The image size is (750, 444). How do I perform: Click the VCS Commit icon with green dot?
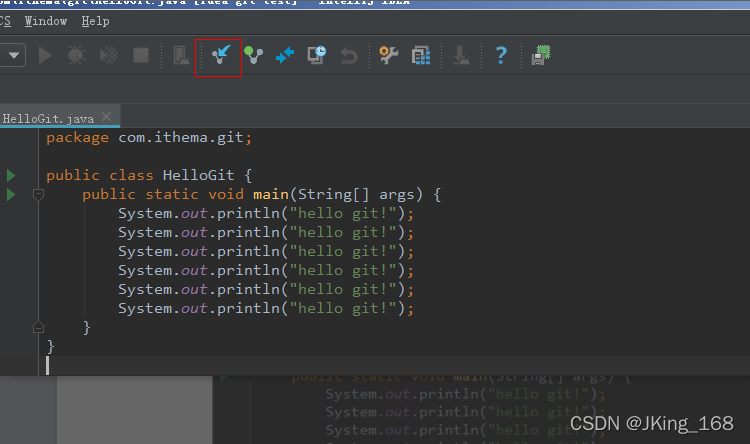[254, 55]
